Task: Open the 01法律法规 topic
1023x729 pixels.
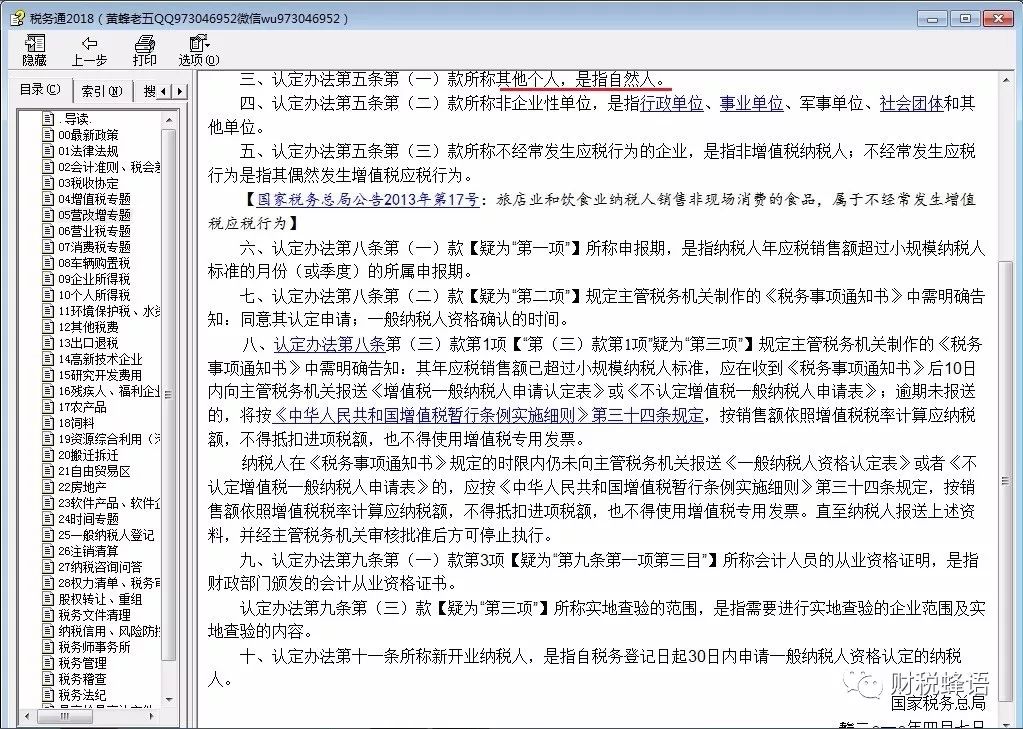Action: click(x=88, y=151)
